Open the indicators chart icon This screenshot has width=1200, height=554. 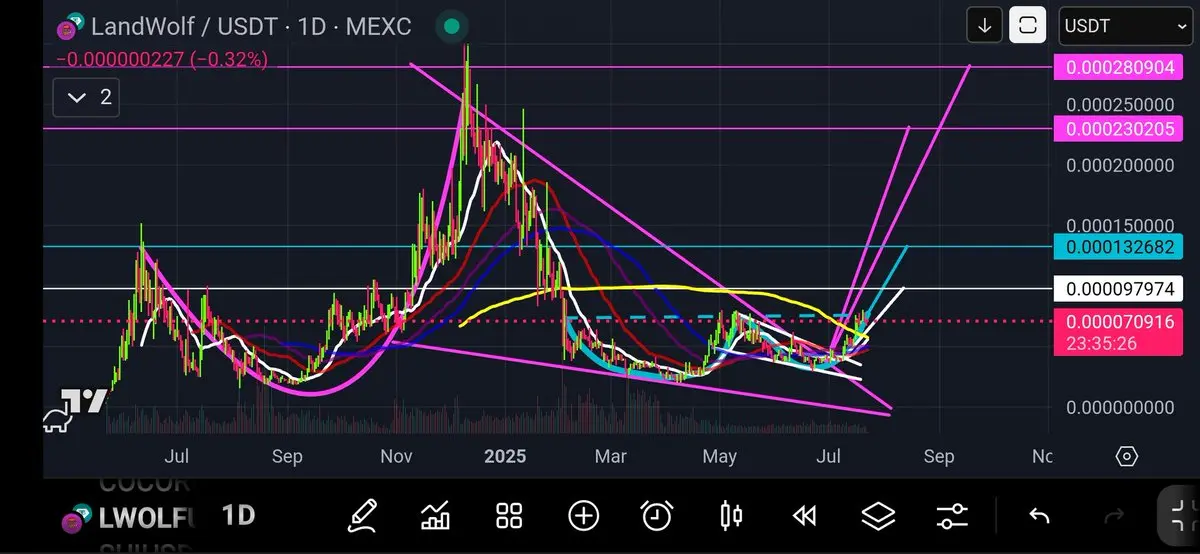click(435, 516)
